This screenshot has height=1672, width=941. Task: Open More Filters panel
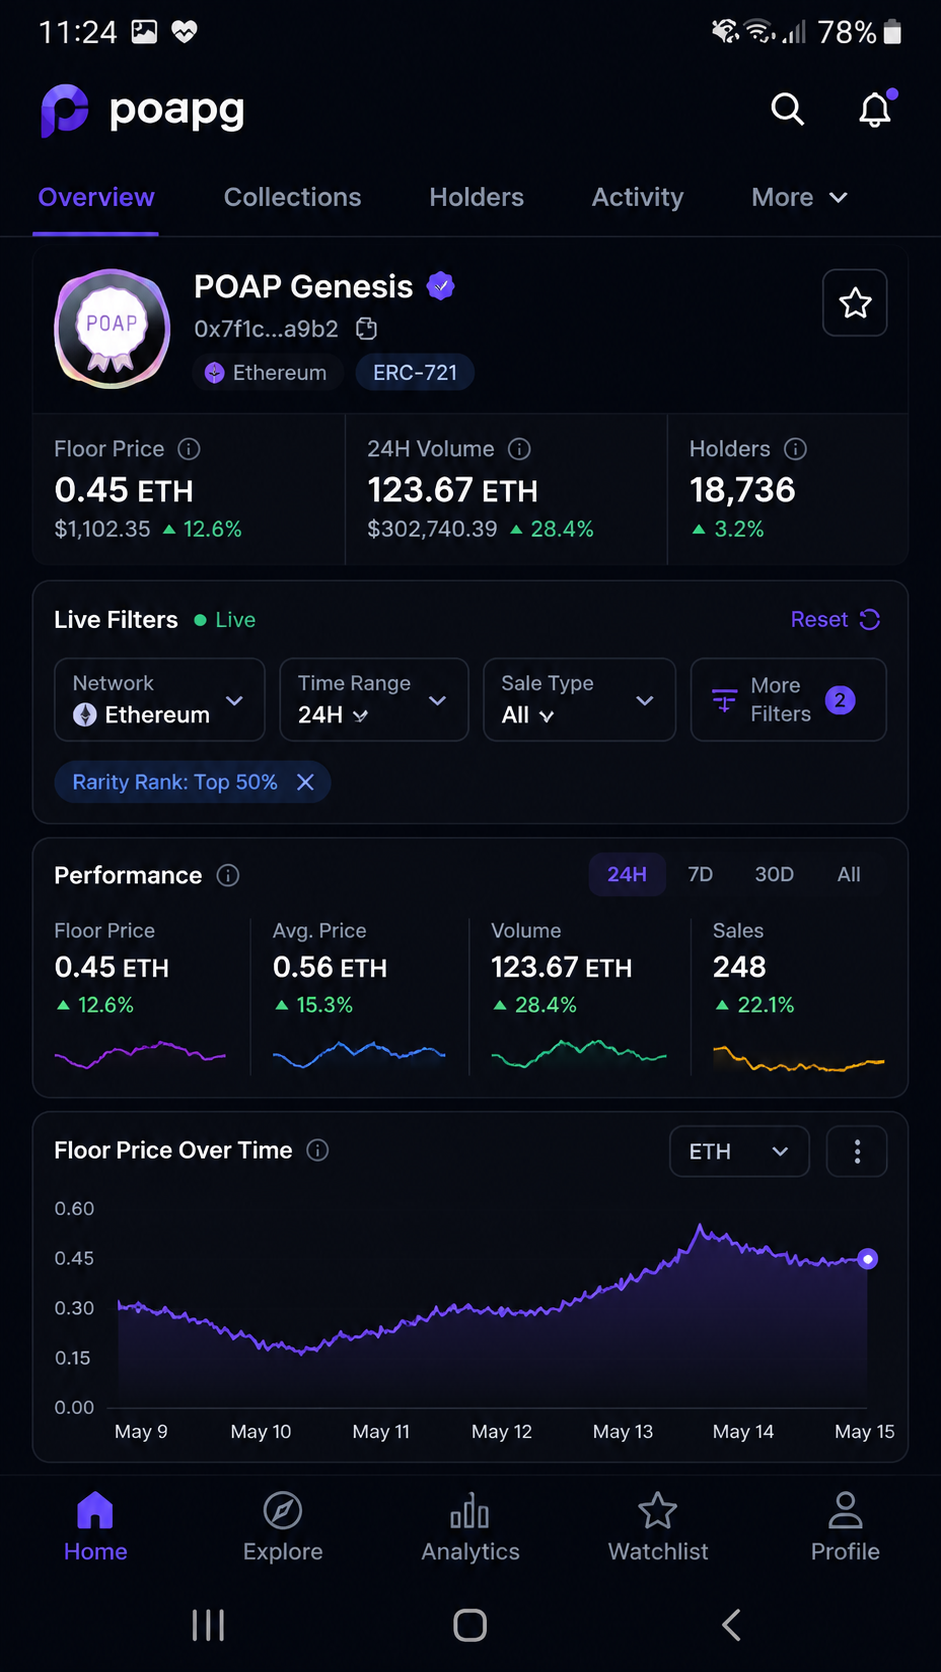pyautogui.click(x=788, y=700)
